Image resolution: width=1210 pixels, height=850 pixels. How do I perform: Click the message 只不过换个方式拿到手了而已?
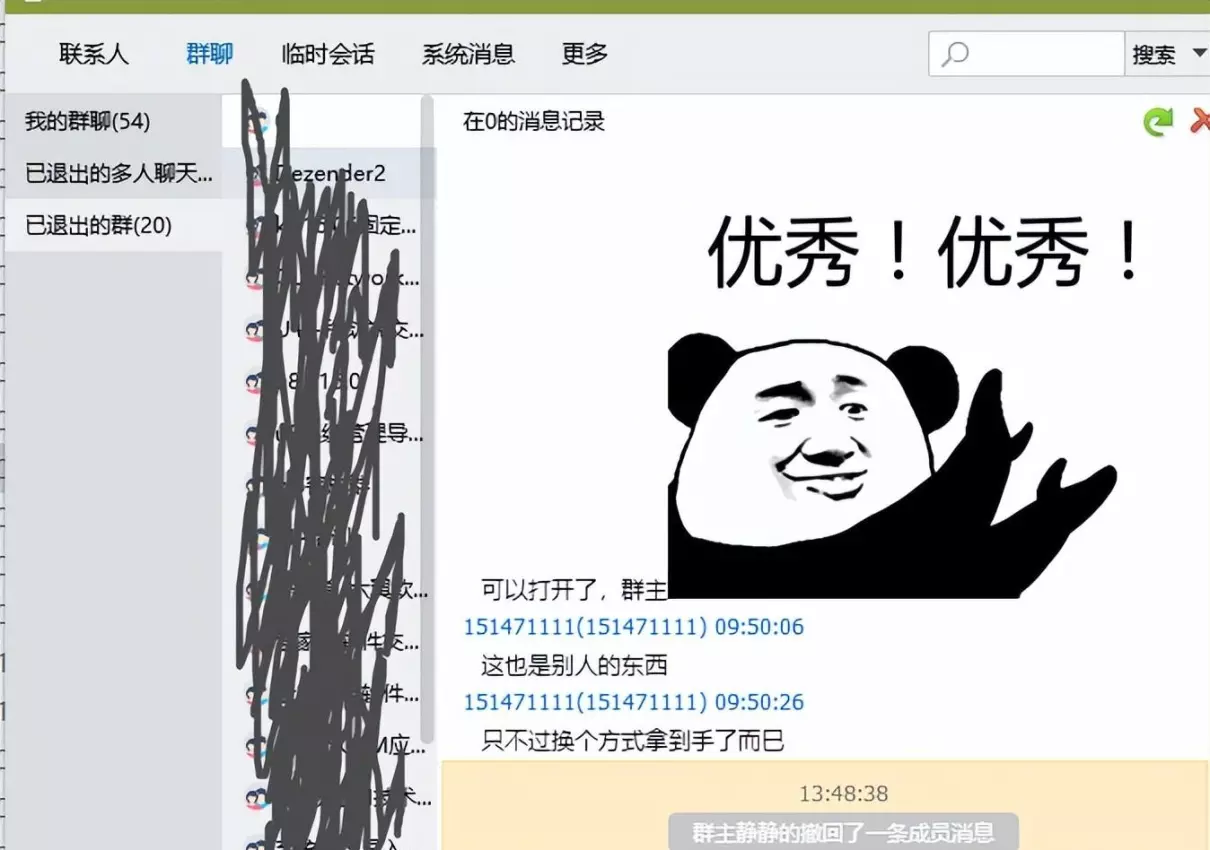coord(632,740)
